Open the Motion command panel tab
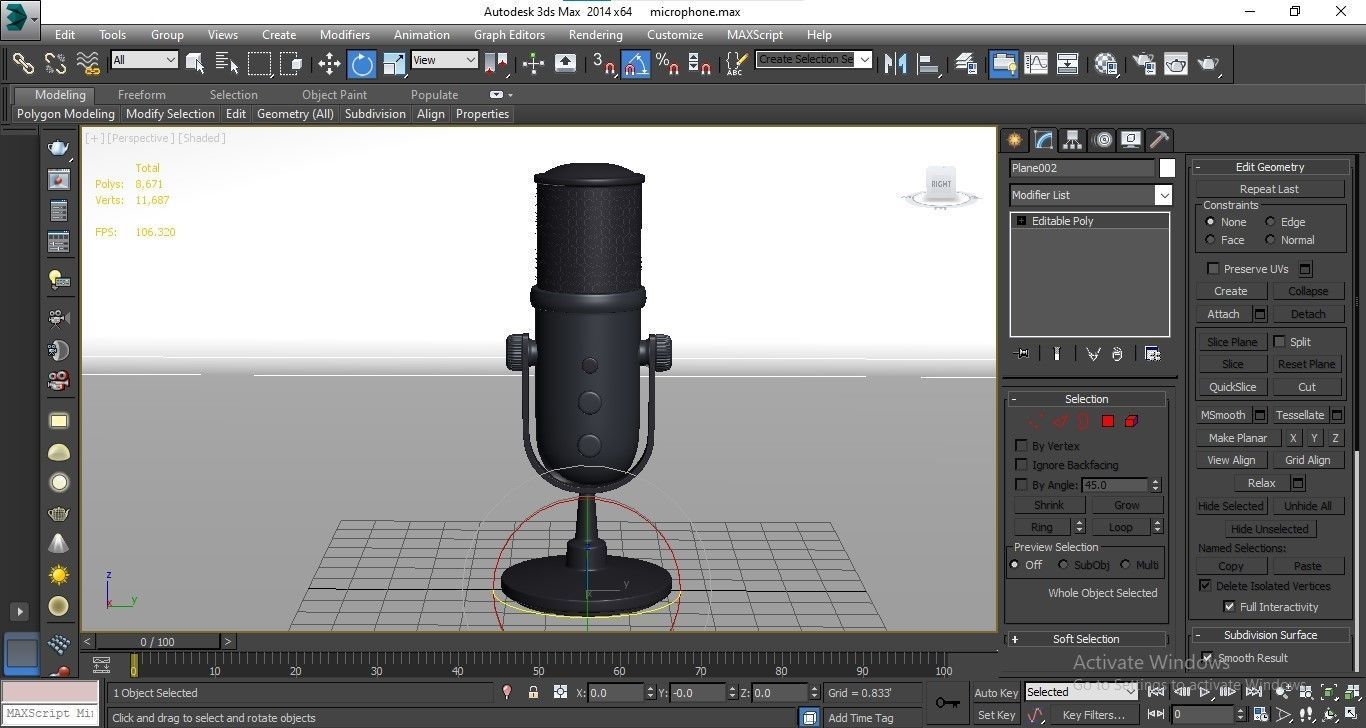The width and height of the screenshot is (1366, 728). coord(1102,140)
